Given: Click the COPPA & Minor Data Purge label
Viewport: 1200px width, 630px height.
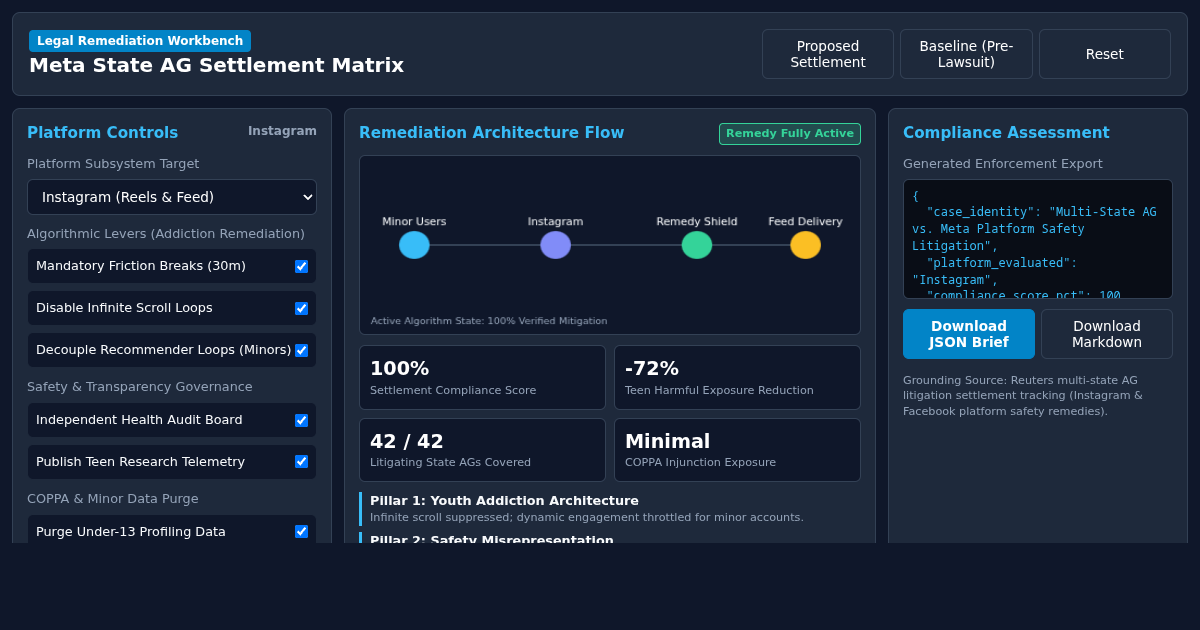Looking at the screenshot, I should pyautogui.click(x=113, y=499).
